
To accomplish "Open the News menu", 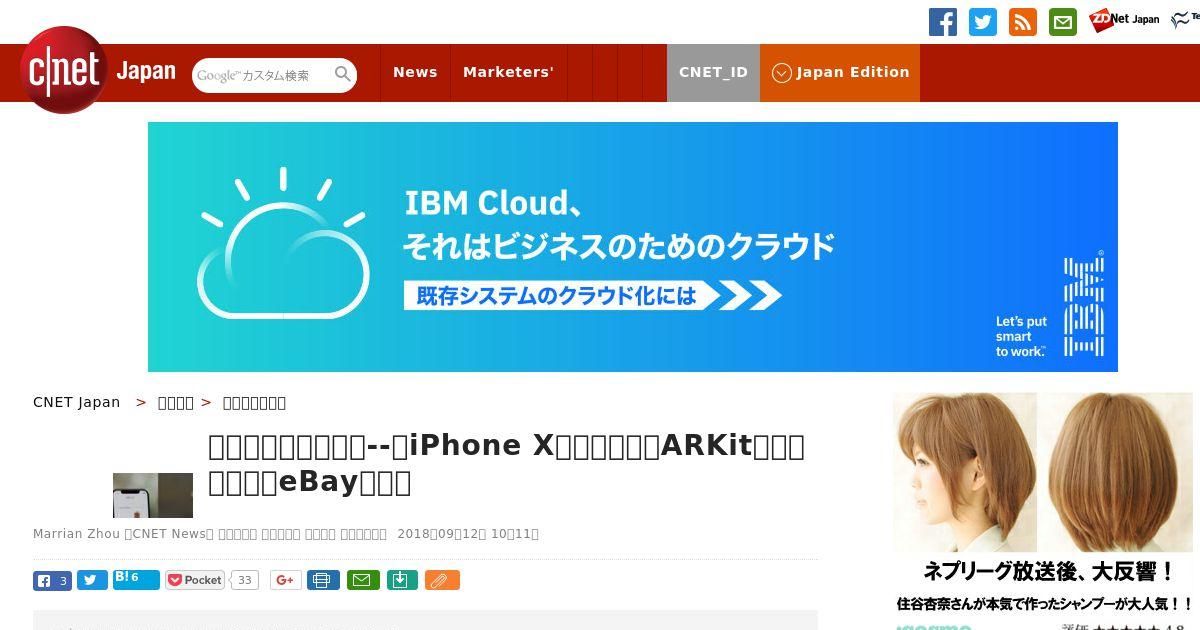I will (x=415, y=72).
